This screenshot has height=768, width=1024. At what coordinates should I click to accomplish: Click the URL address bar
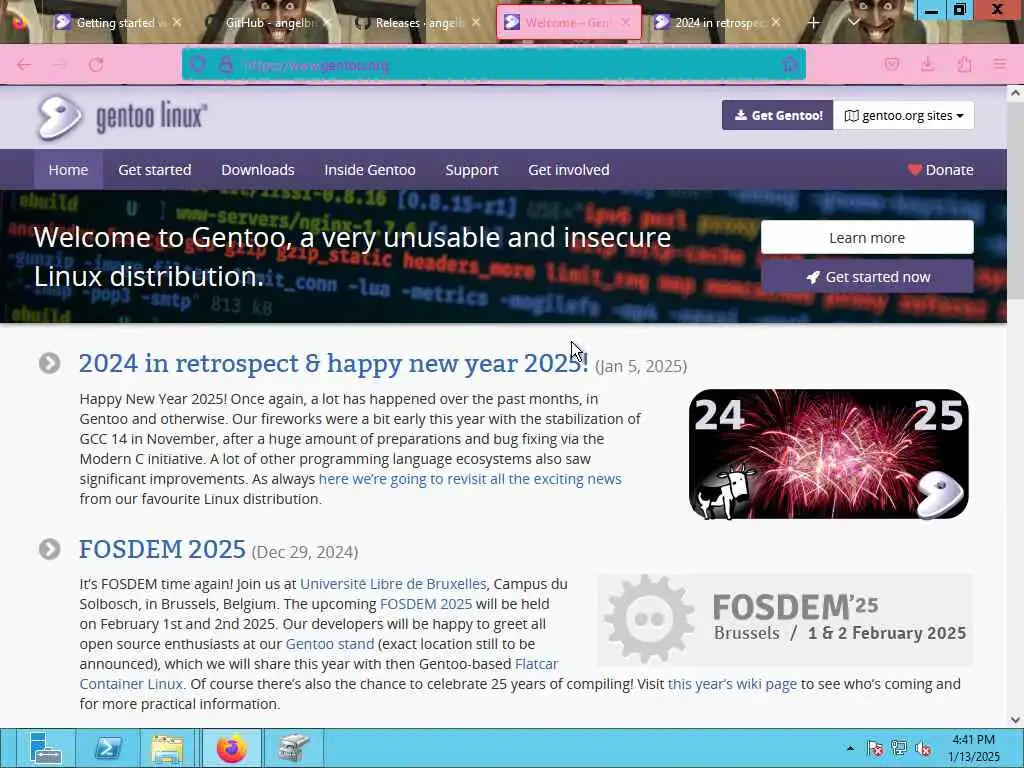493,65
